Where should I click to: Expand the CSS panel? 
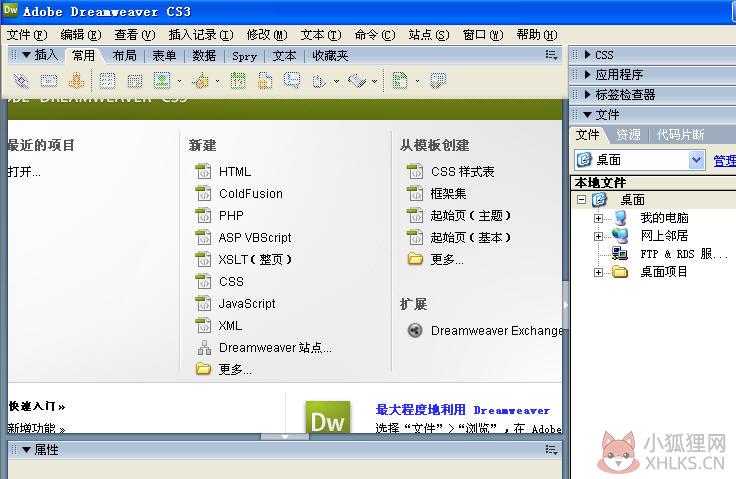pos(587,55)
